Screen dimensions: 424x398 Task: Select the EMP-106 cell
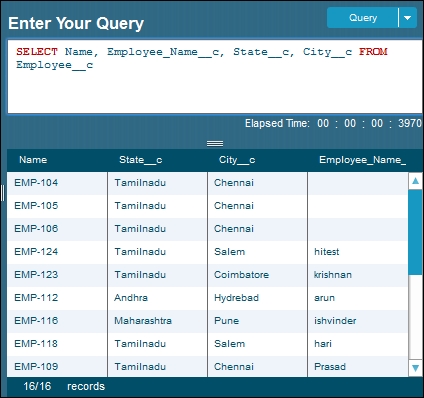pos(57,229)
